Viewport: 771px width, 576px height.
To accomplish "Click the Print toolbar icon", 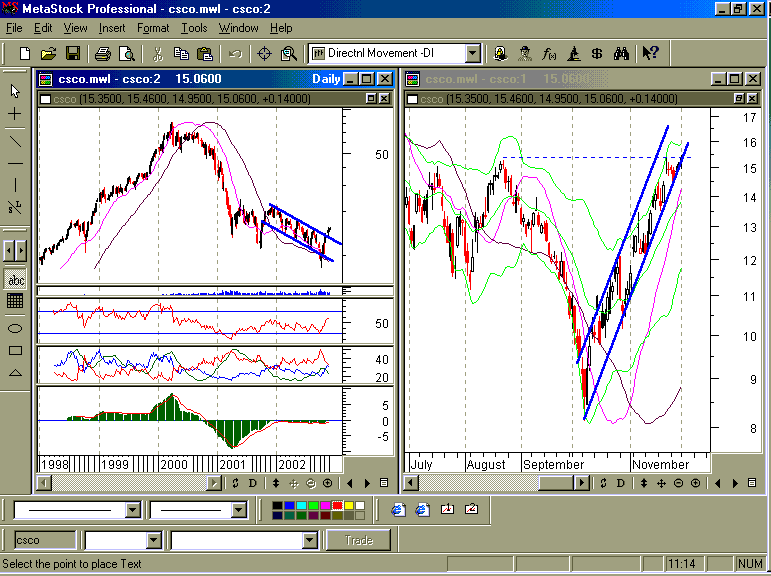I will (x=103, y=53).
